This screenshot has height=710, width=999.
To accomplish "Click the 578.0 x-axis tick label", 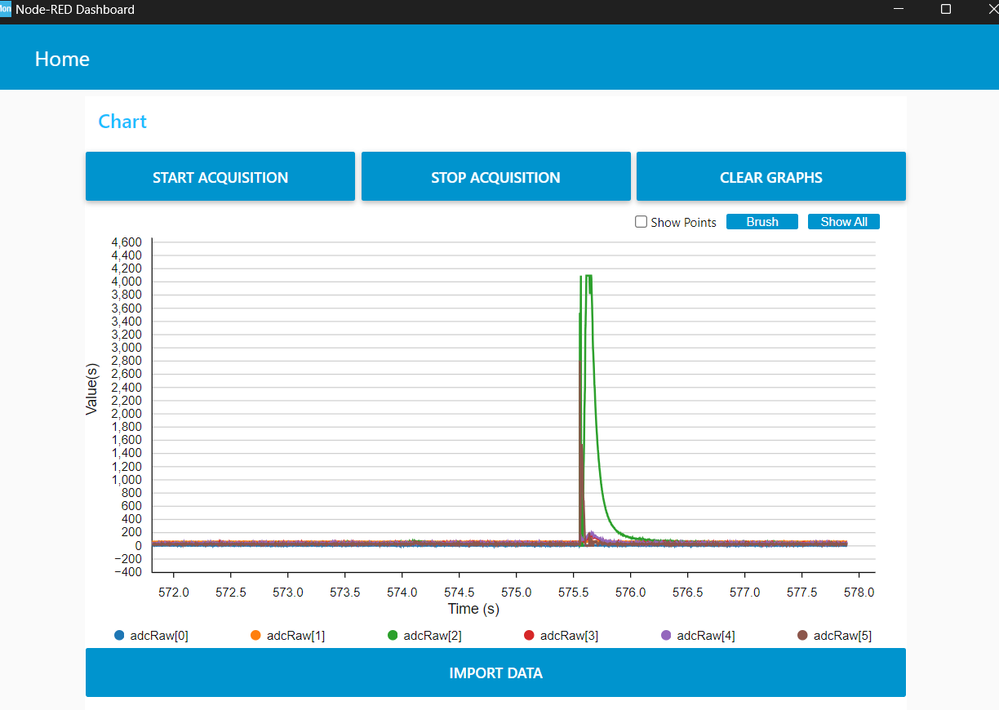I will click(x=859, y=592).
